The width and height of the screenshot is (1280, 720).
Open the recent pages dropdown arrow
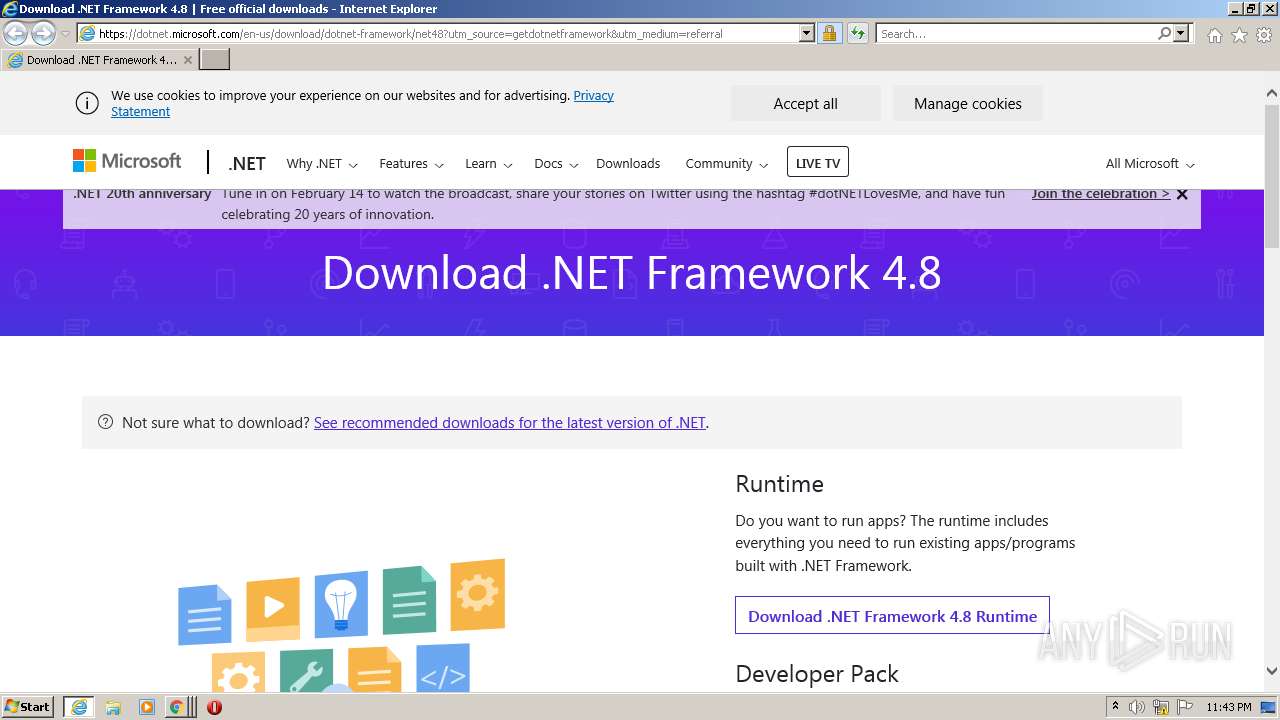65,34
